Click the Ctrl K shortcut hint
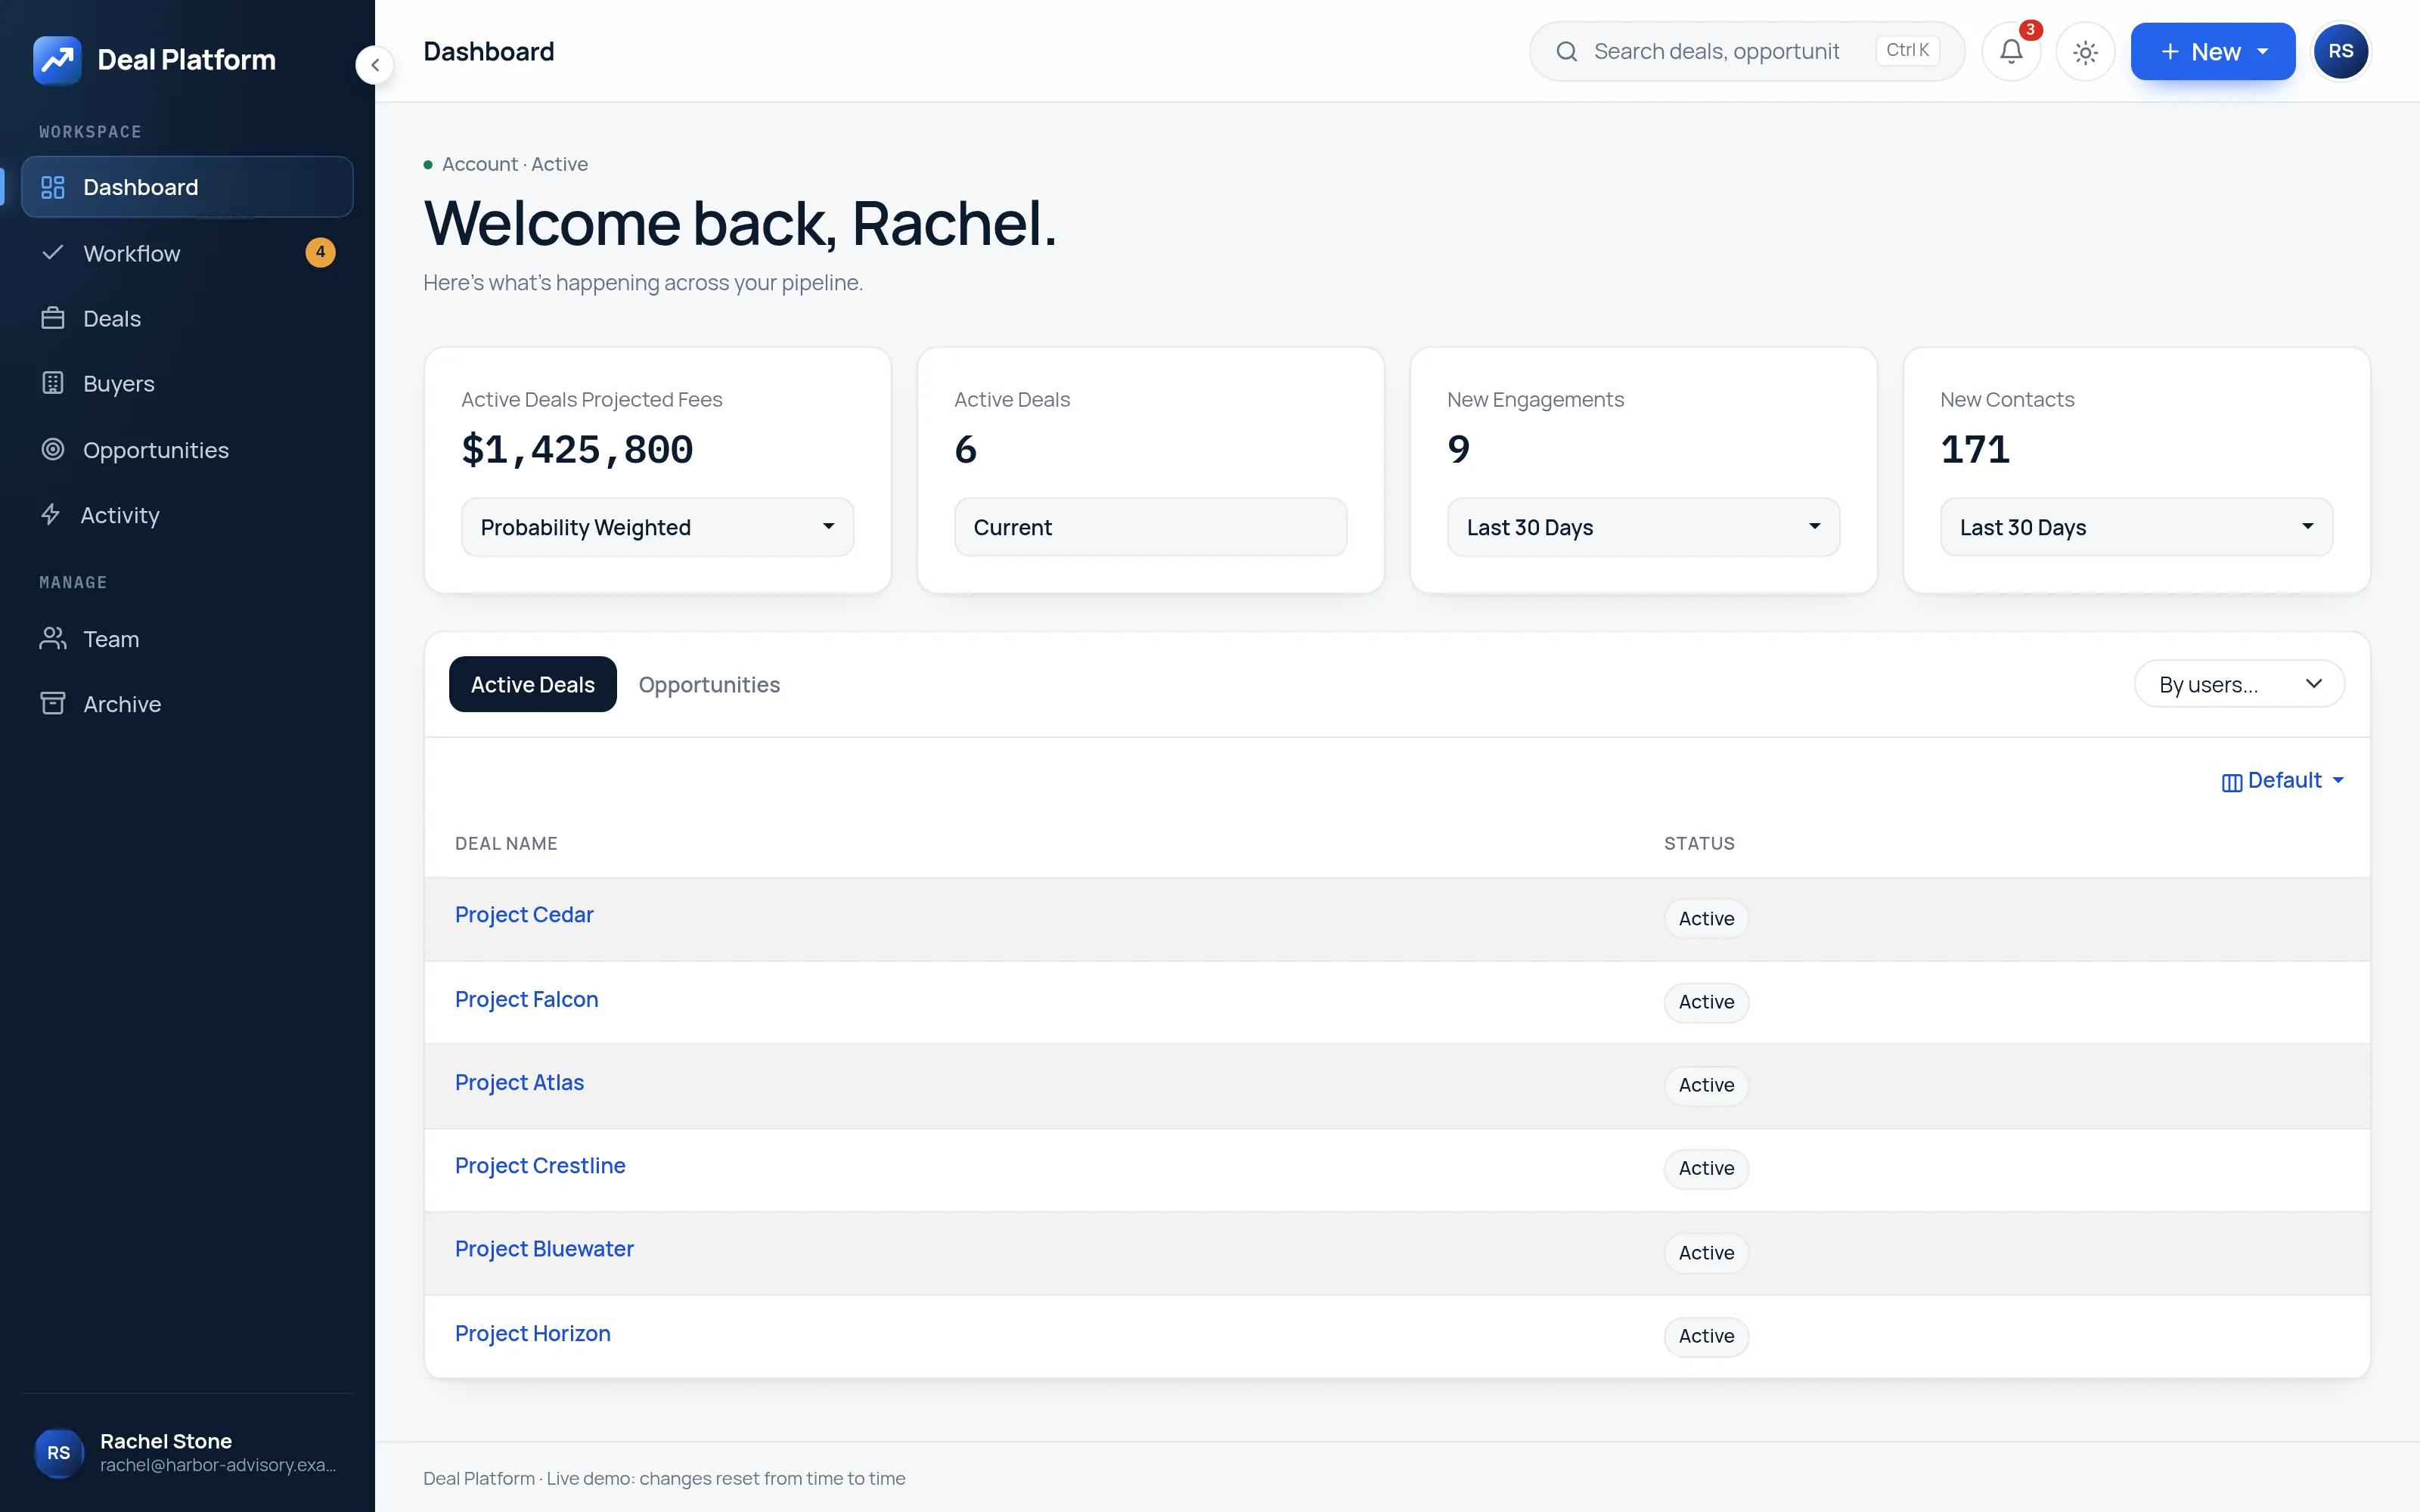This screenshot has height=1512, width=2420. click(1907, 51)
